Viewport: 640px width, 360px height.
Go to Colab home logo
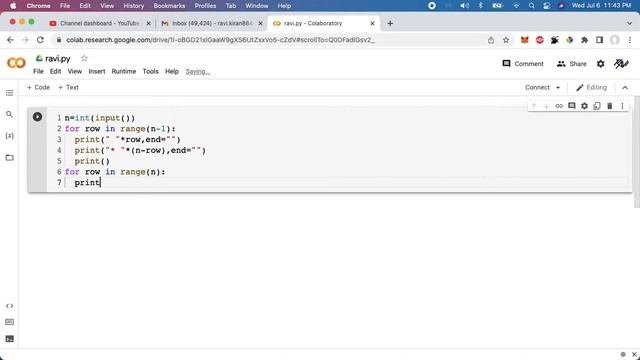16,63
